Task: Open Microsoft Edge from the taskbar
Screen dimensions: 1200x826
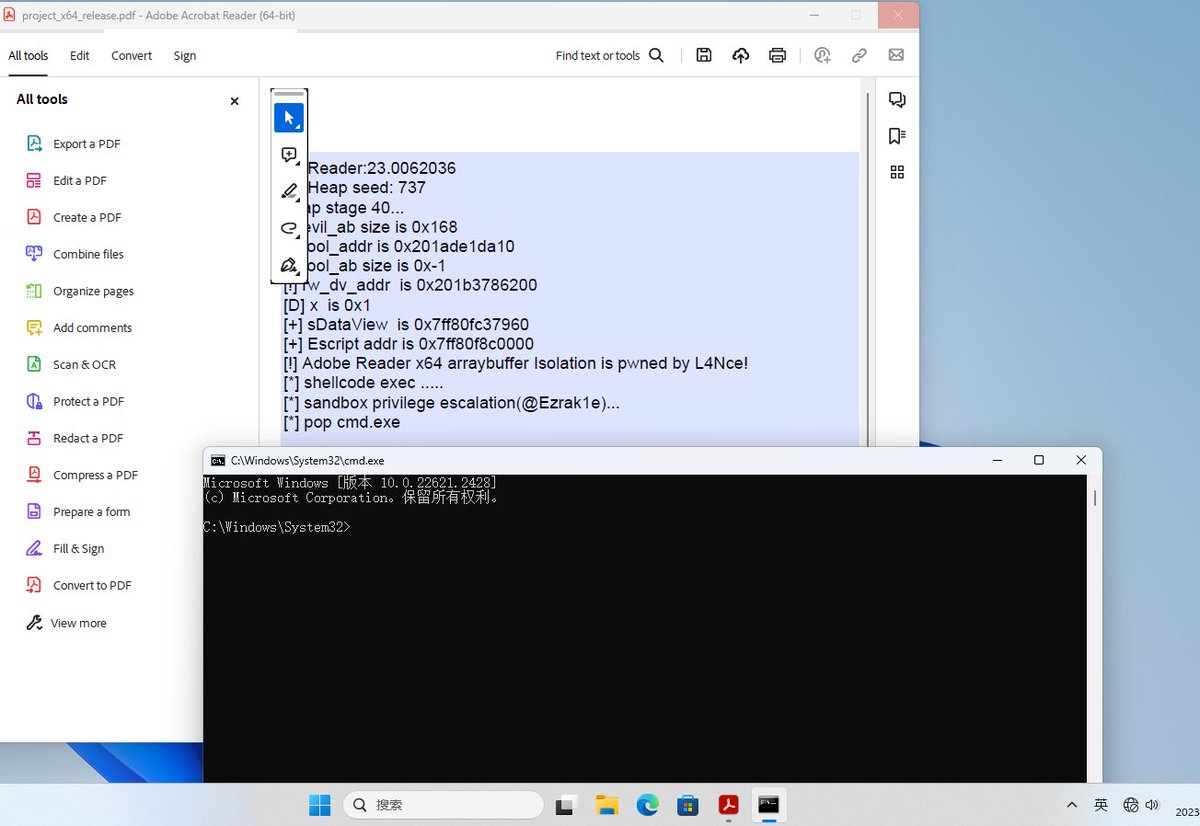Action: pyautogui.click(x=648, y=805)
